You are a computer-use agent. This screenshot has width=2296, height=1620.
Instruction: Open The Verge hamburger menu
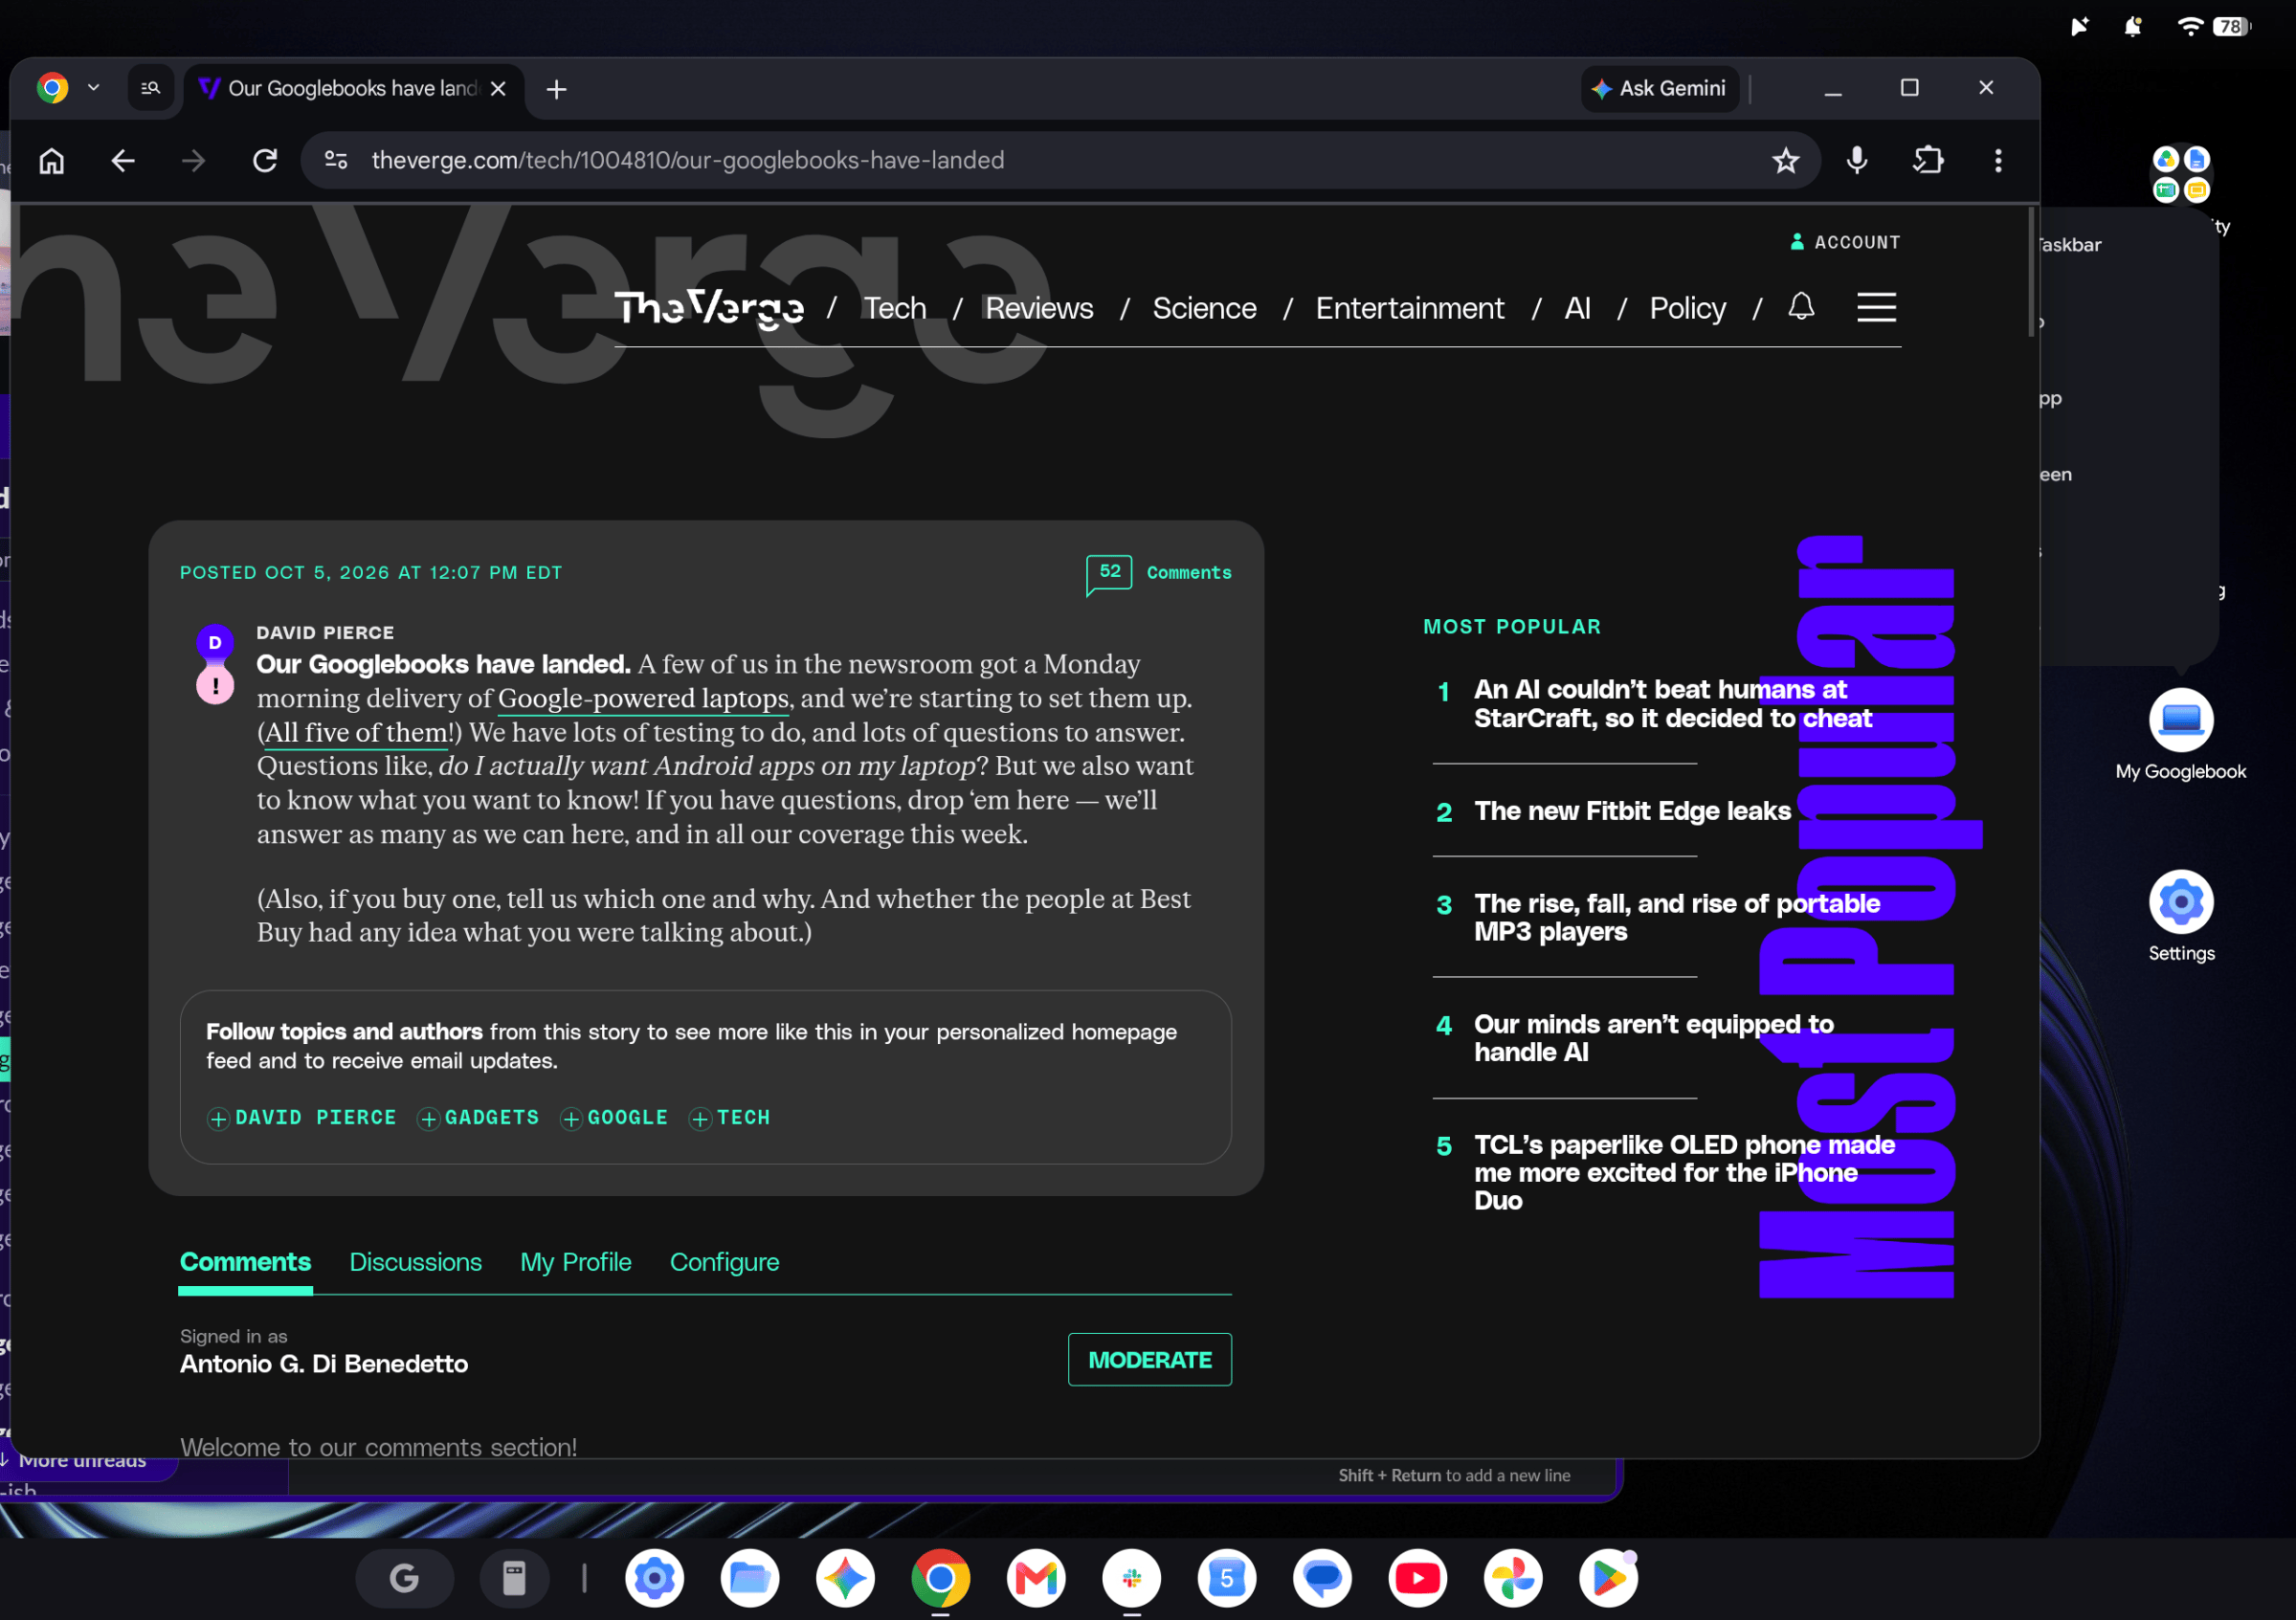pyautogui.click(x=1876, y=307)
